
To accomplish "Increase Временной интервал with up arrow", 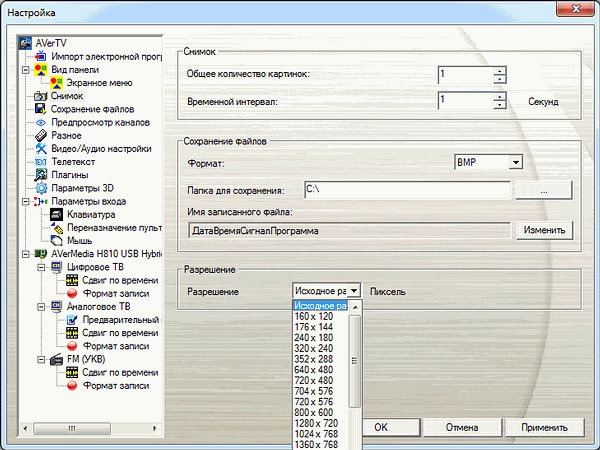I will pos(500,96).
